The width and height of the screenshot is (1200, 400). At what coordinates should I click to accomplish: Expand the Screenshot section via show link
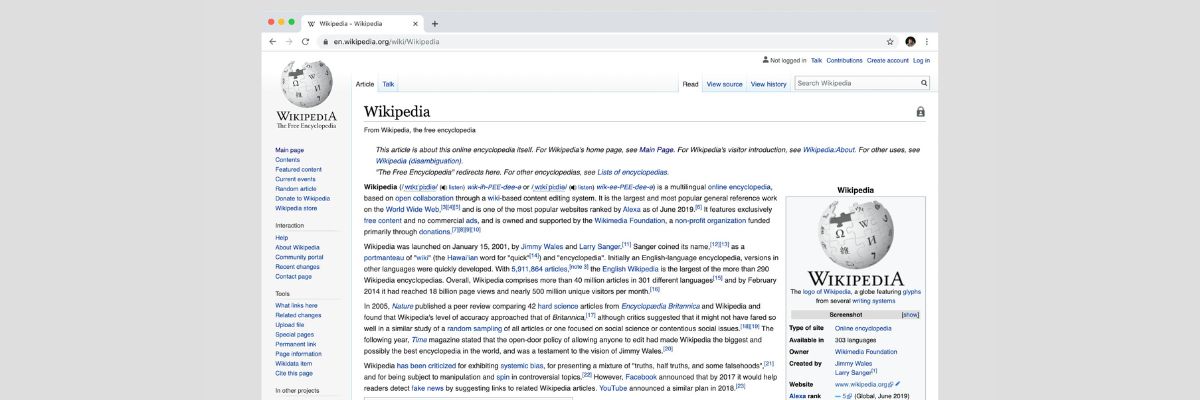click(910, 314)
